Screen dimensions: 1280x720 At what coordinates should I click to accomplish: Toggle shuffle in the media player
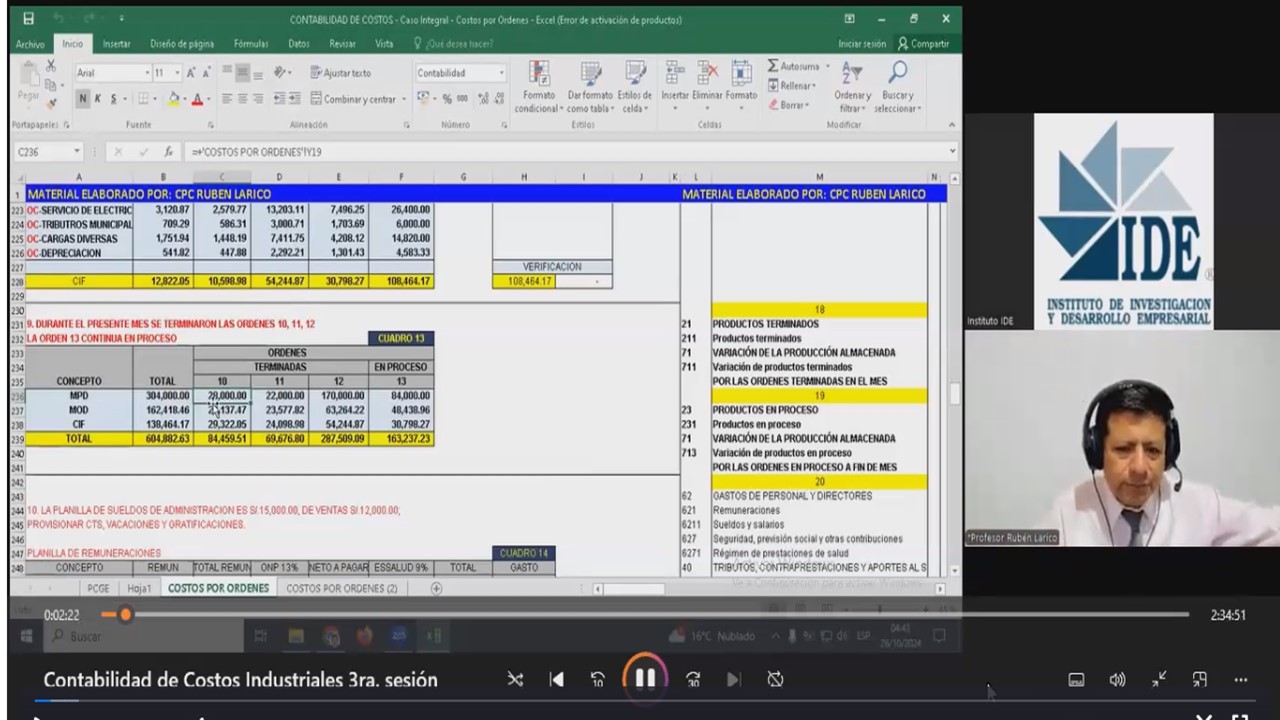coord(515,680)
